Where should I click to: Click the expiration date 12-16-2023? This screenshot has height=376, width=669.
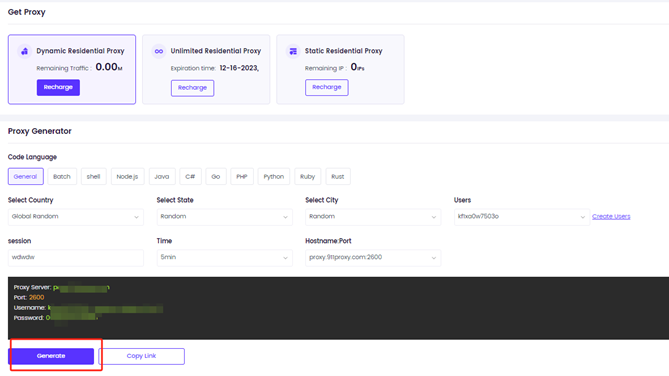239,68
